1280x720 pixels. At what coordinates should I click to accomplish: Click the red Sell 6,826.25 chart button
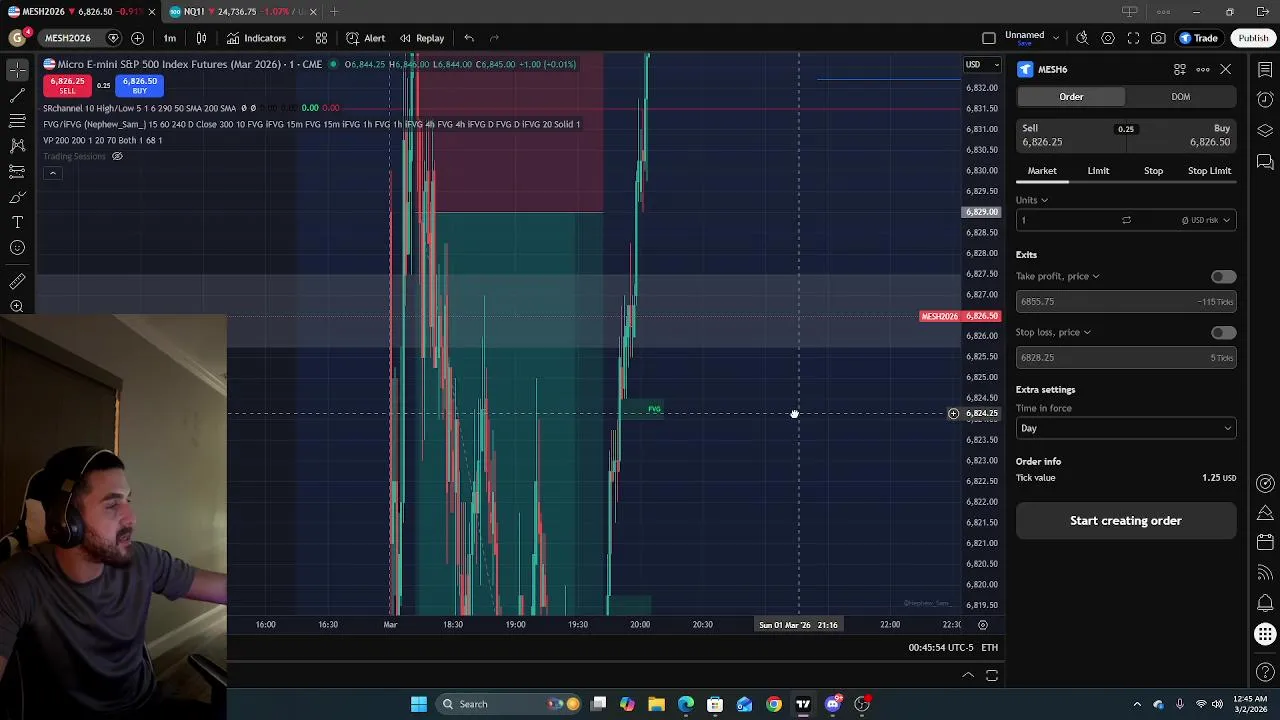click(x=67, y=85)
